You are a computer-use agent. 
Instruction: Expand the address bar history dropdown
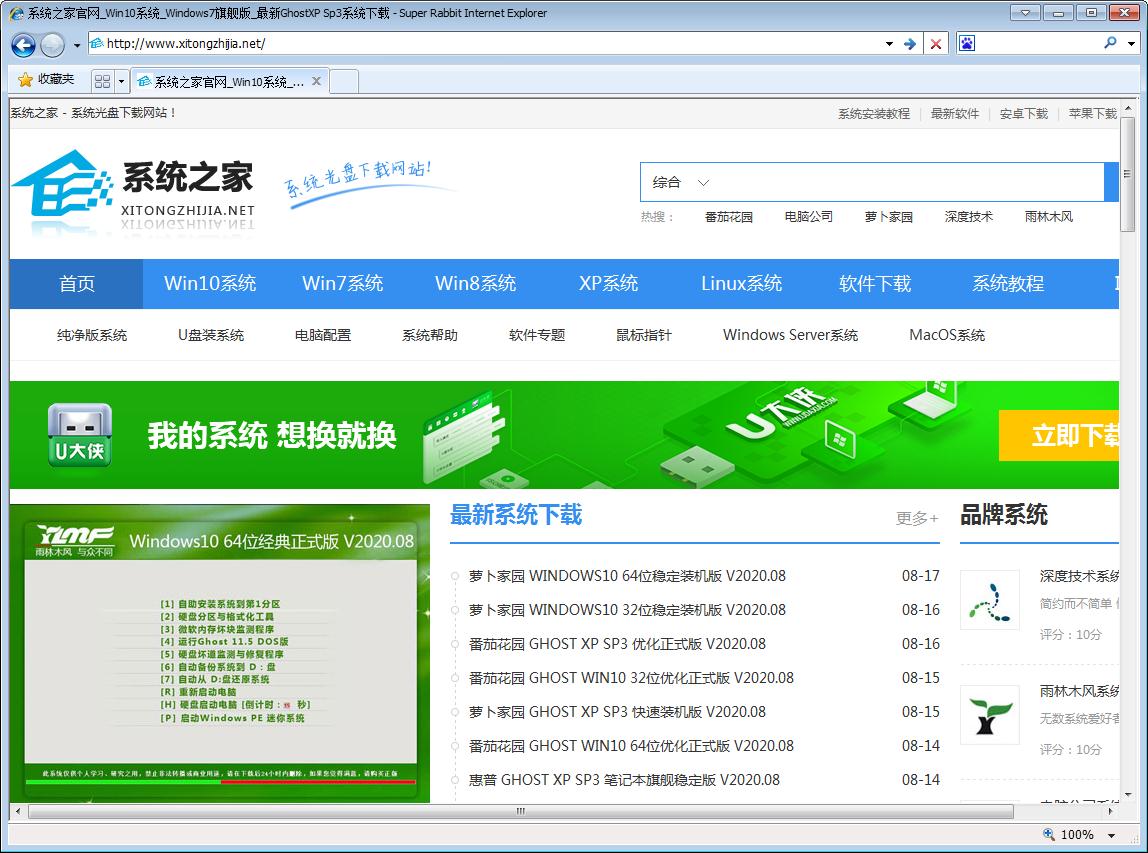[x=888, y=44]
